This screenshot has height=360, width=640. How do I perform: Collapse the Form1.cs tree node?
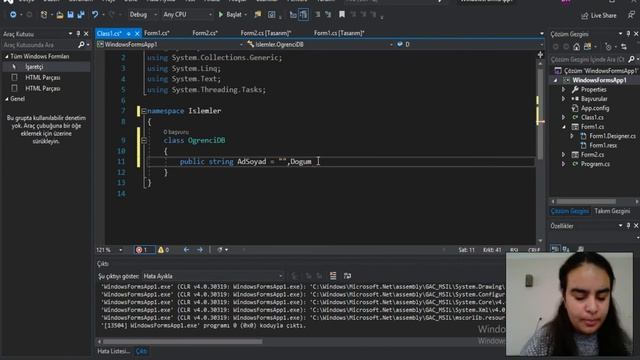tap(564, 127)
